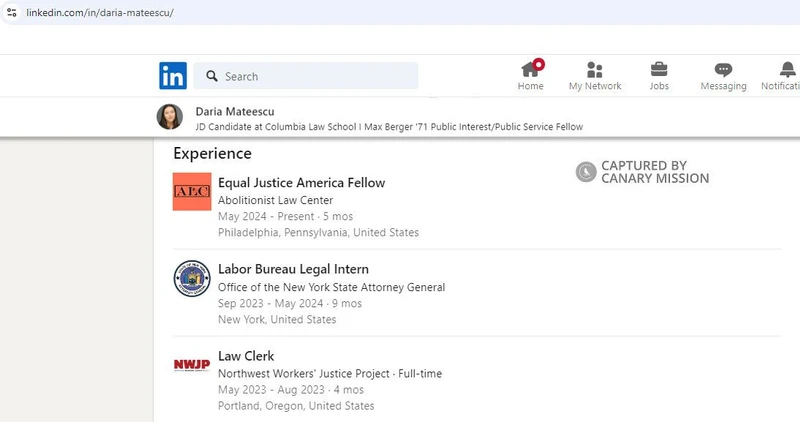Open the Messaging chat icon
The height and width of the screenshot is (422, 800).
coord(723,69)
